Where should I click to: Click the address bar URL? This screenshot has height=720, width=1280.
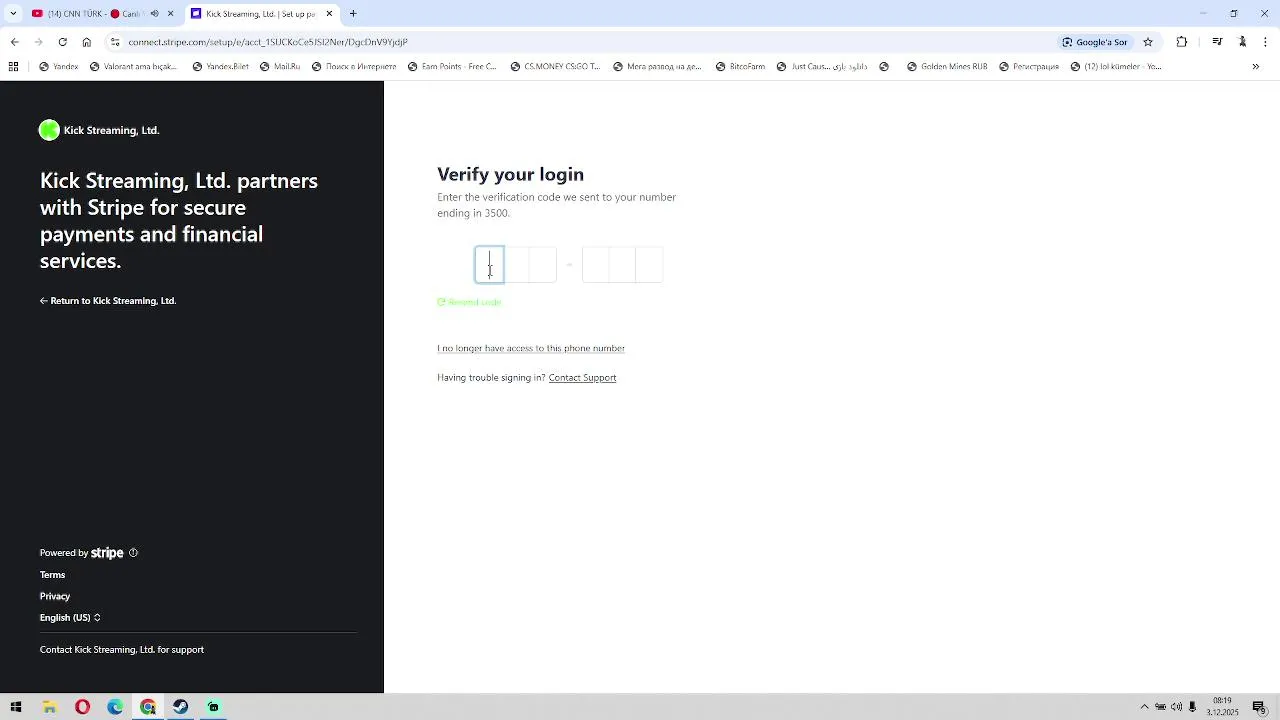click(x=268, y=42)
